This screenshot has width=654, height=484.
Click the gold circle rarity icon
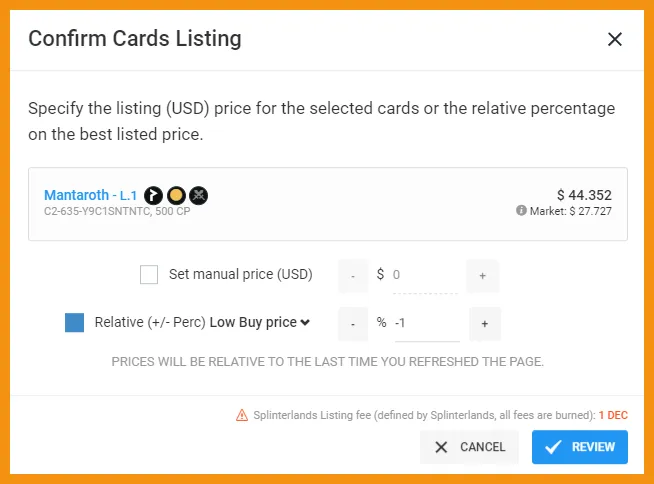click(176, 195)
